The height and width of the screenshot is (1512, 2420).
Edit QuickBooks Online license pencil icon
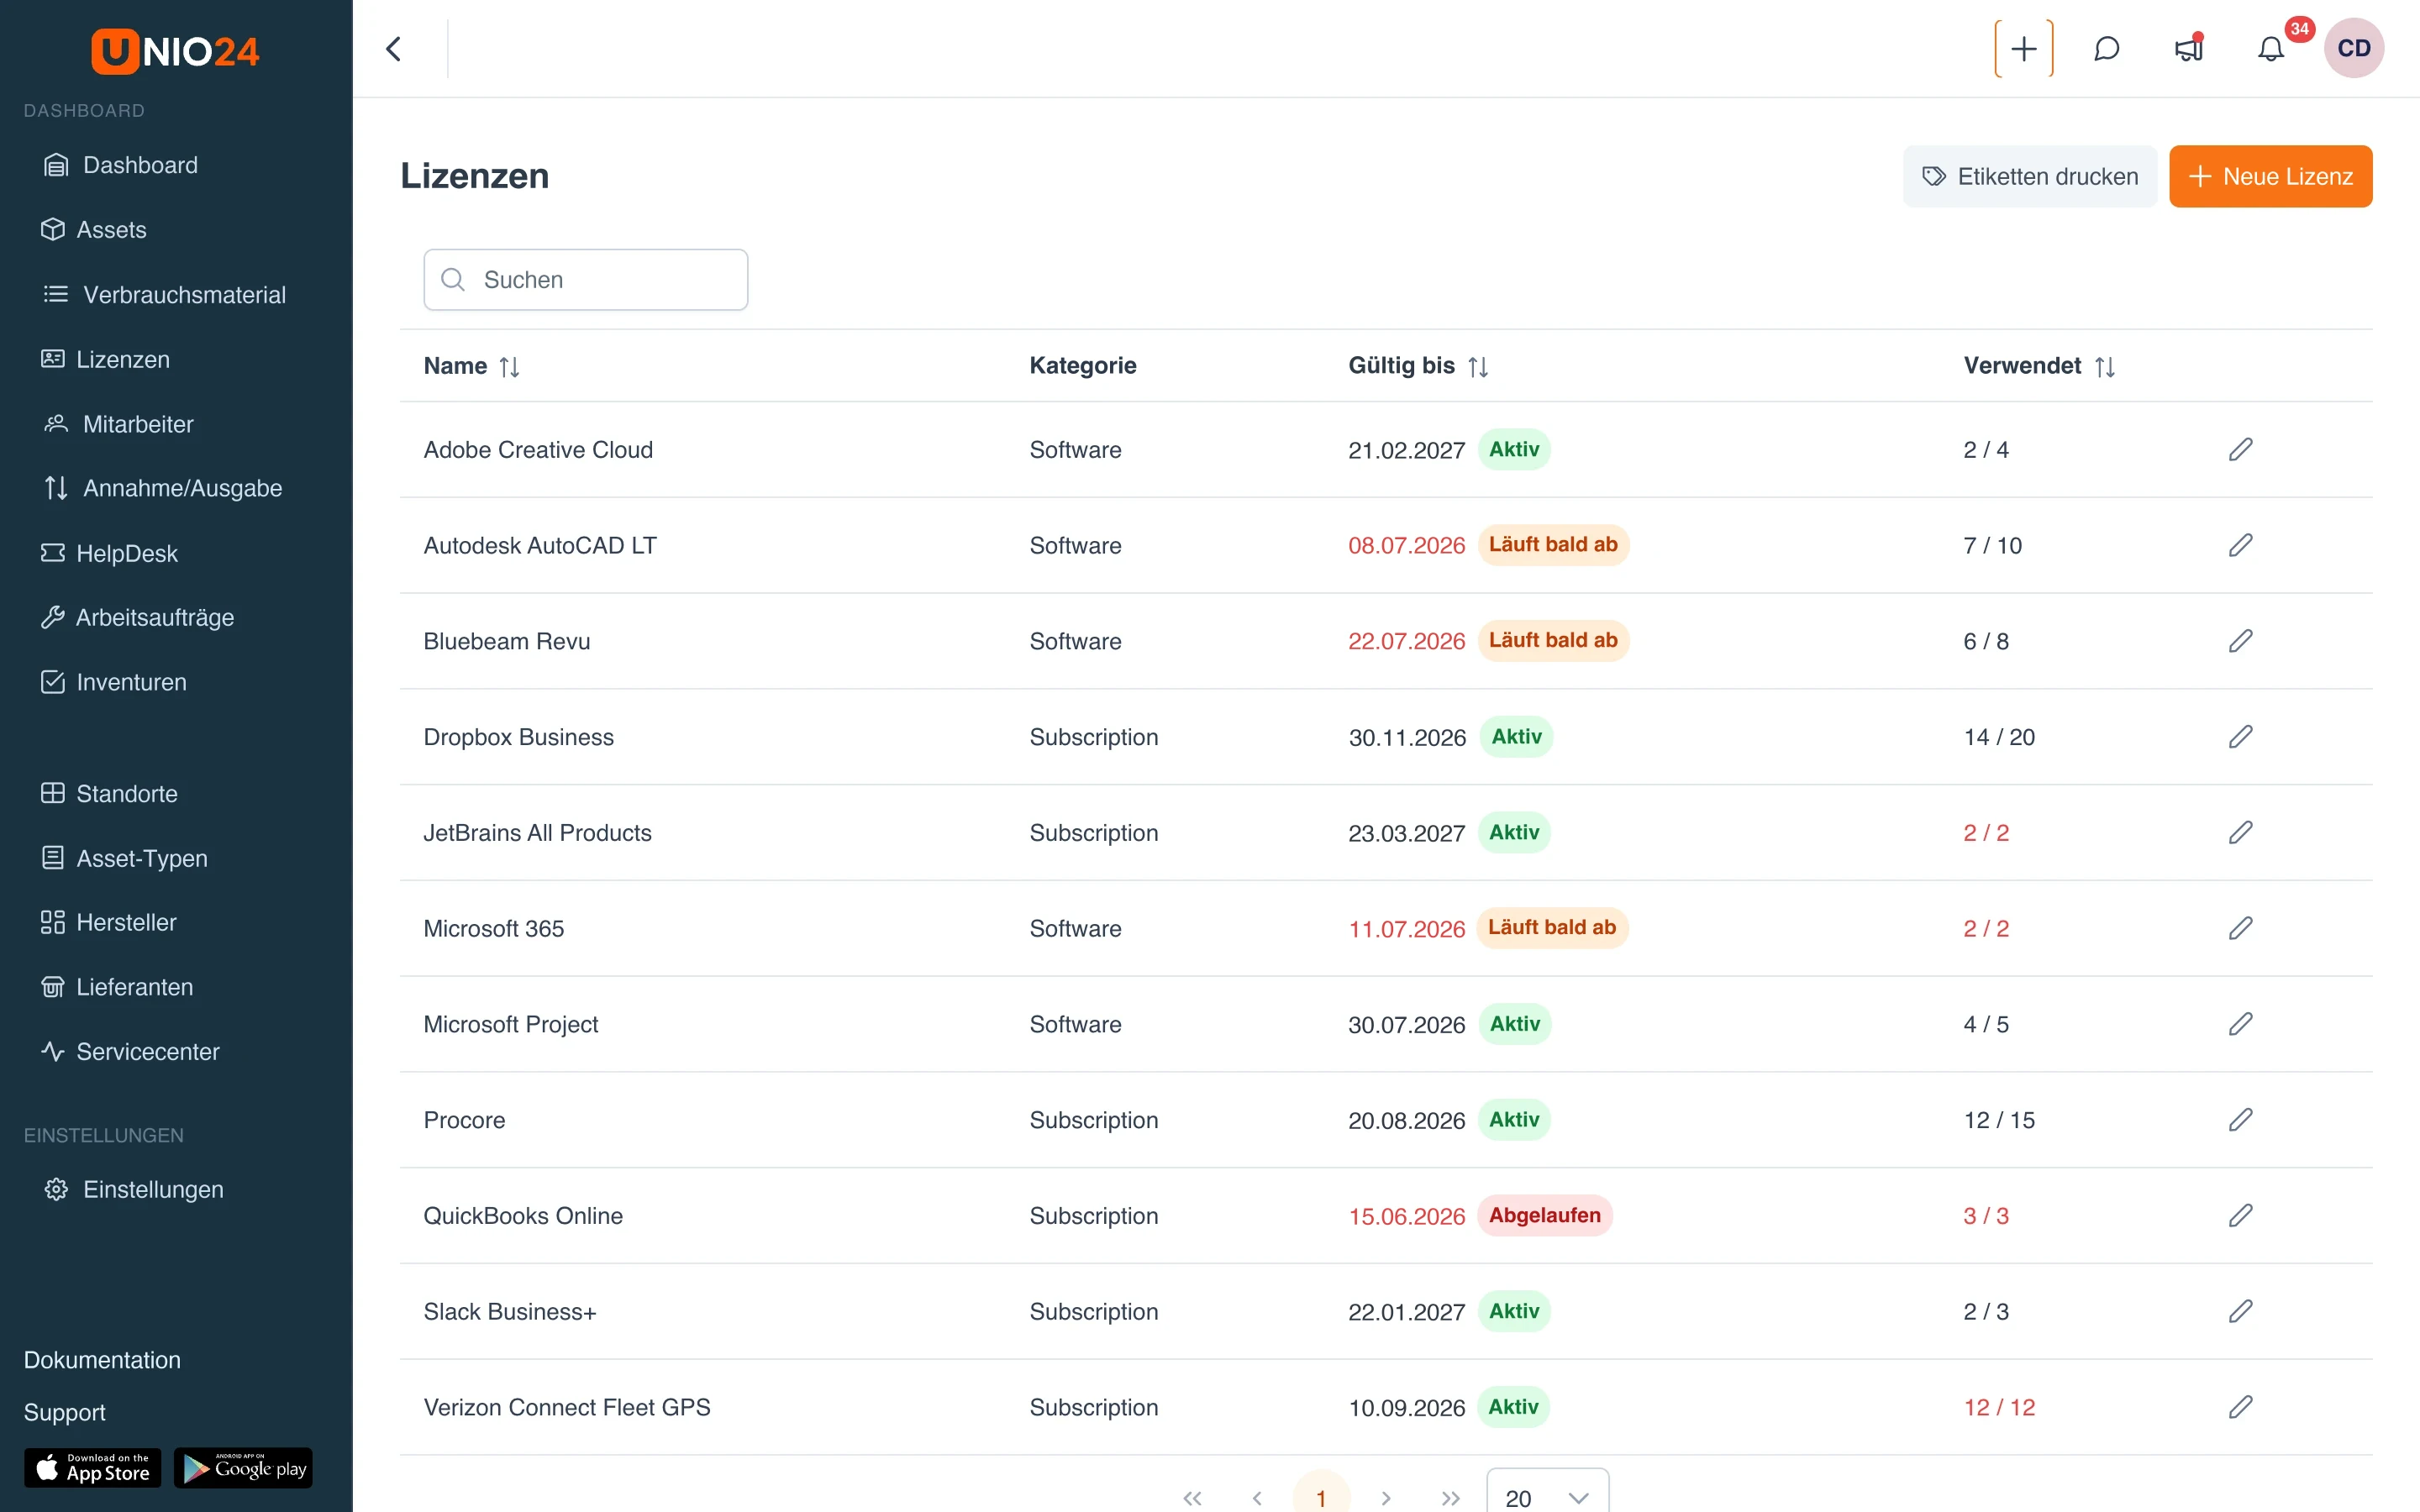pos(2240,1216)
